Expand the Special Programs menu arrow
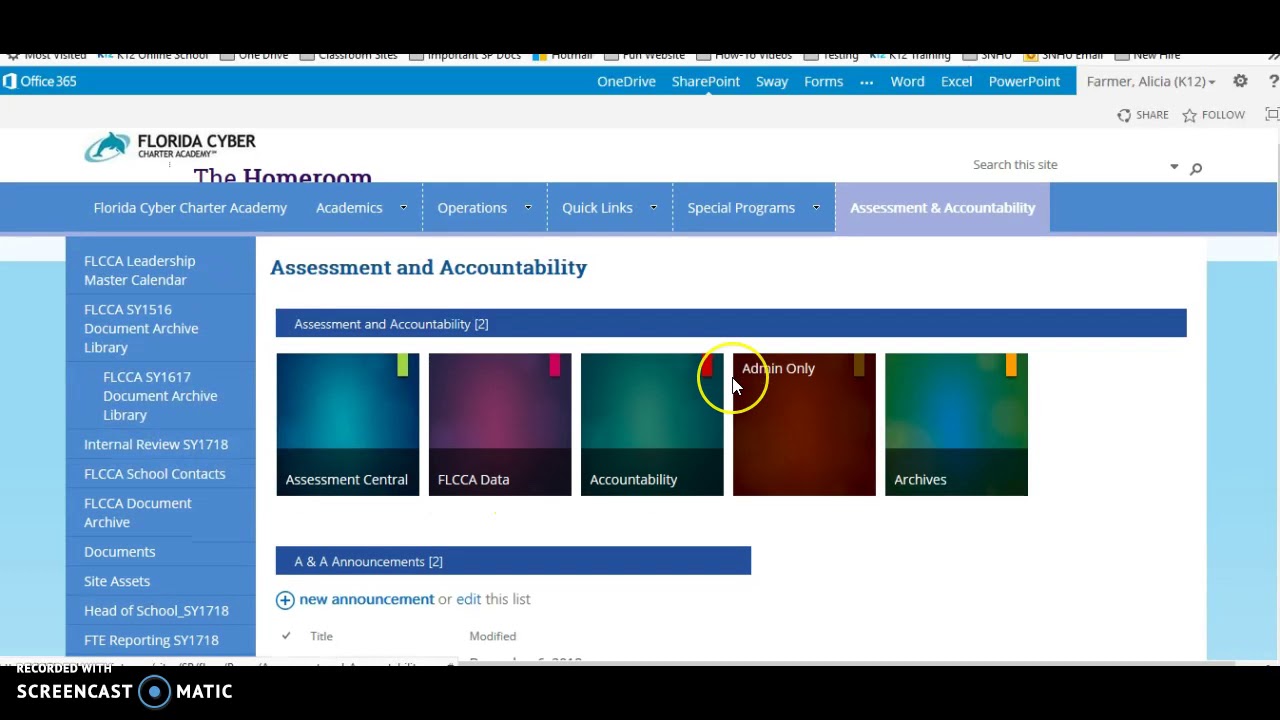This screenshot has width=1280, height=720. point(815,208)
